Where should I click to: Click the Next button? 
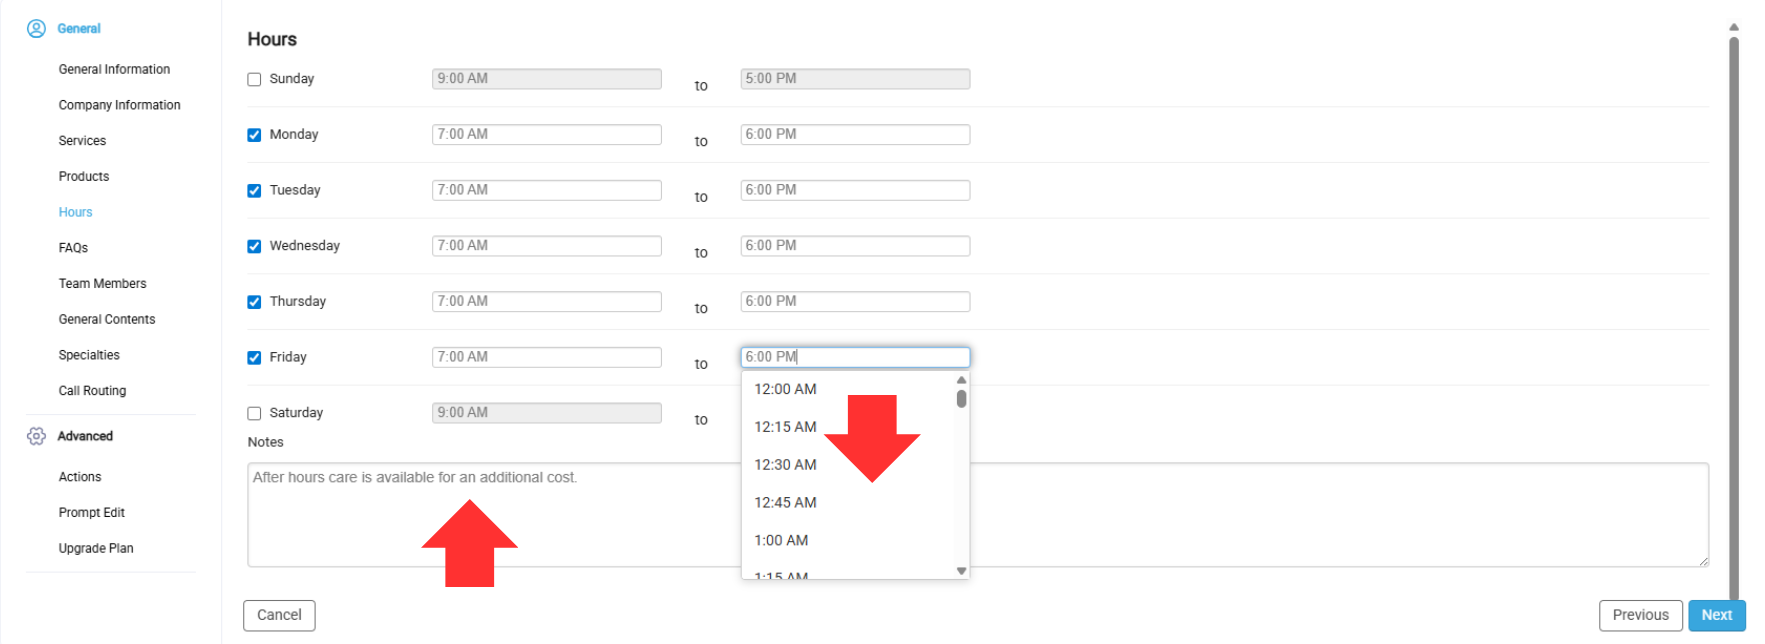[1716, 615]
